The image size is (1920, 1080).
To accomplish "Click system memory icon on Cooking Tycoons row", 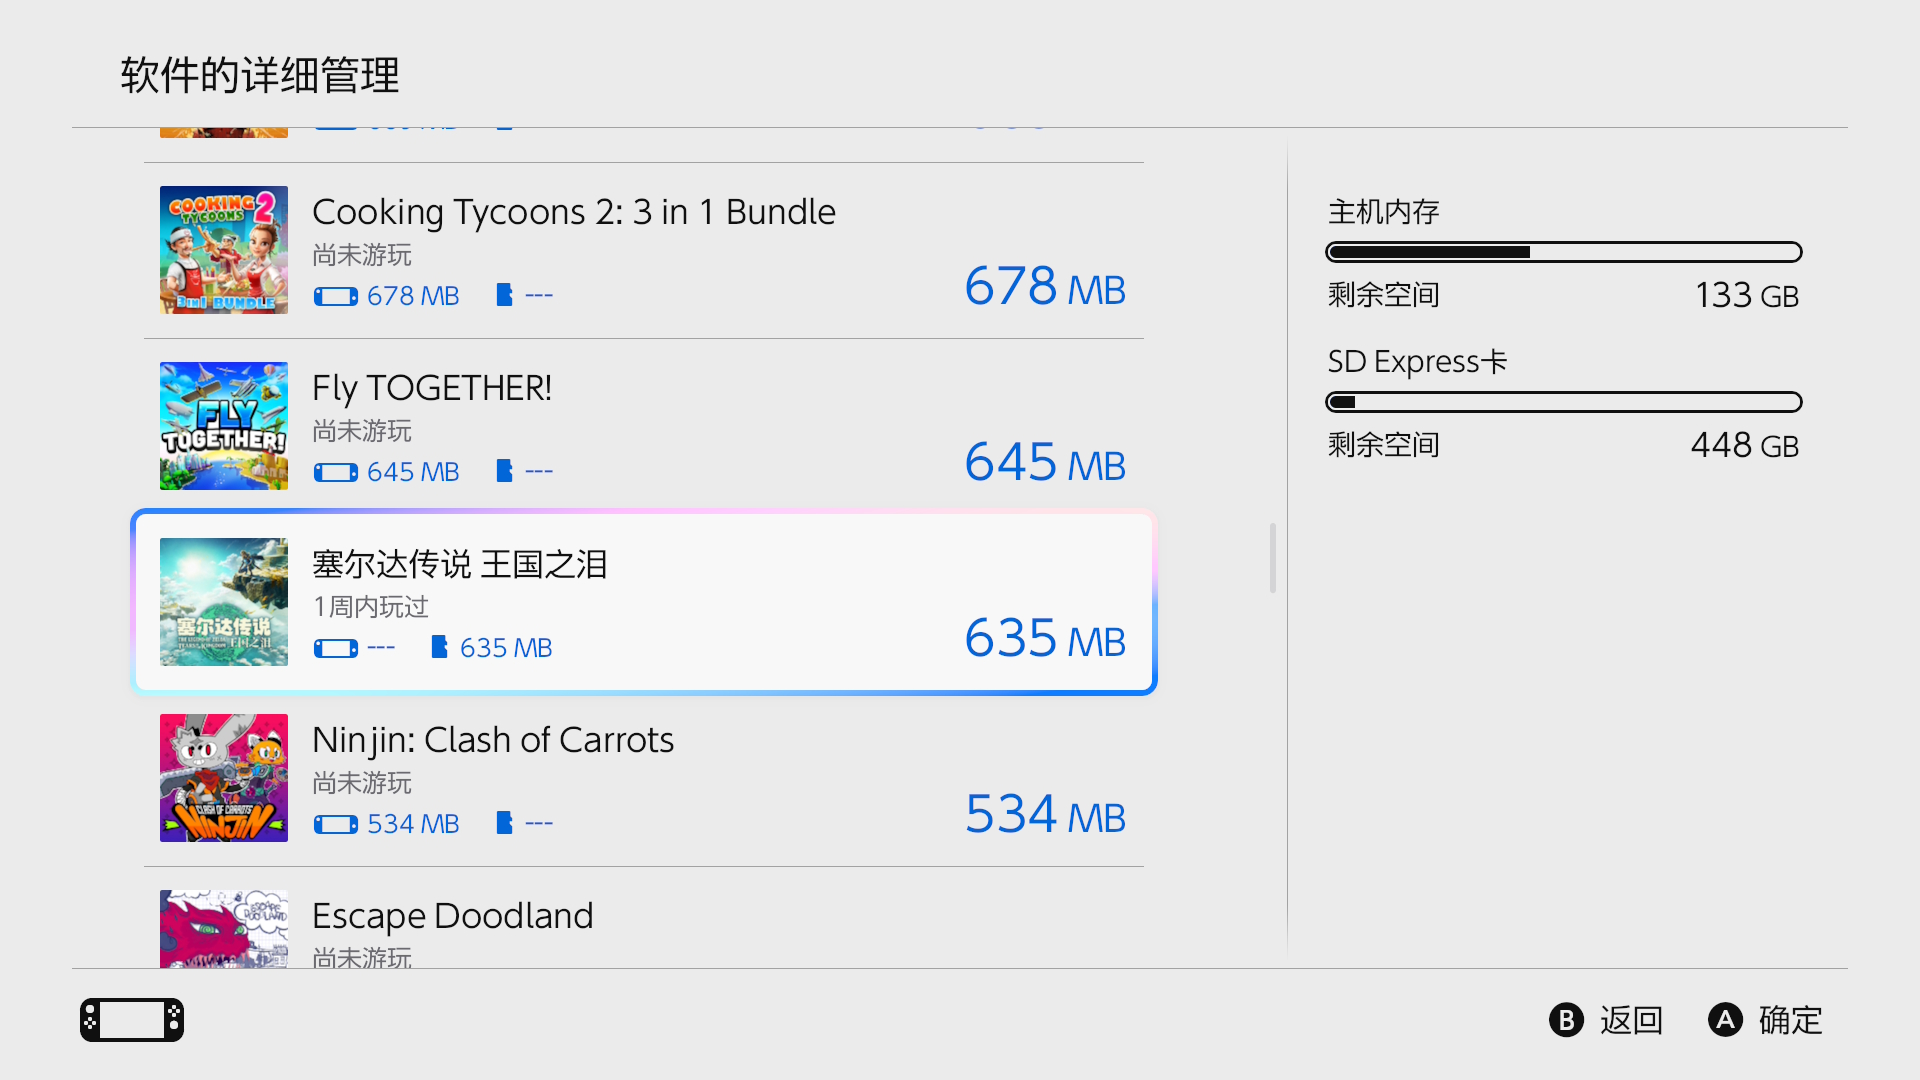I will click(x=335, y=296).
